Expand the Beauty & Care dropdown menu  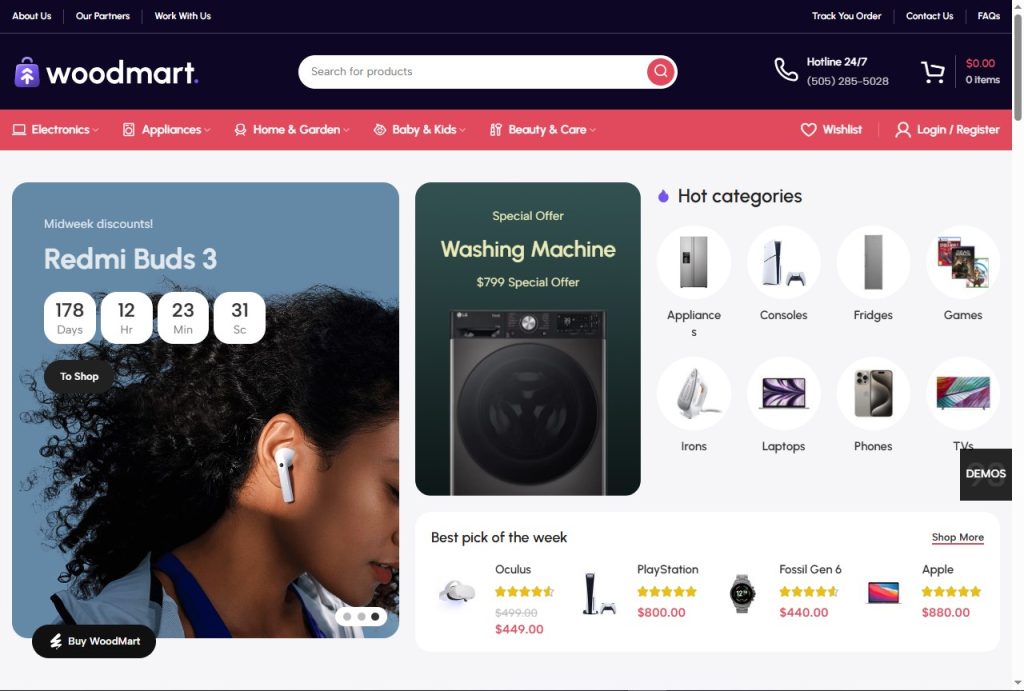click(x=543, y=129)
